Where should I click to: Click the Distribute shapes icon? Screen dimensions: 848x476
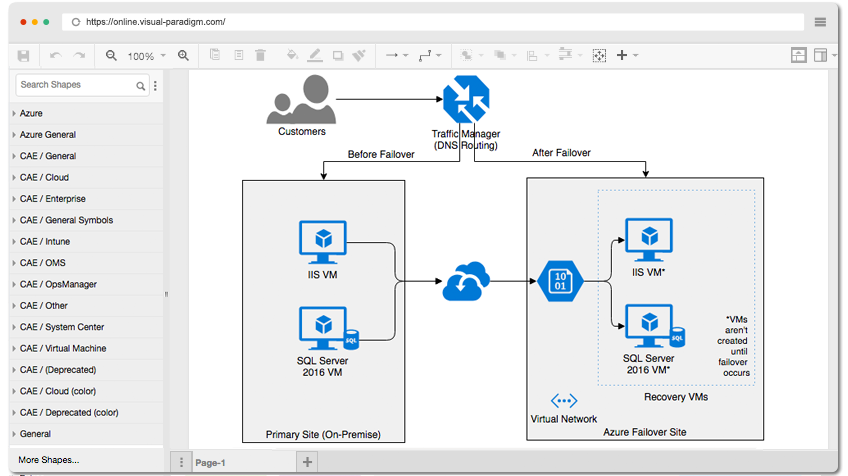point(565,55)
